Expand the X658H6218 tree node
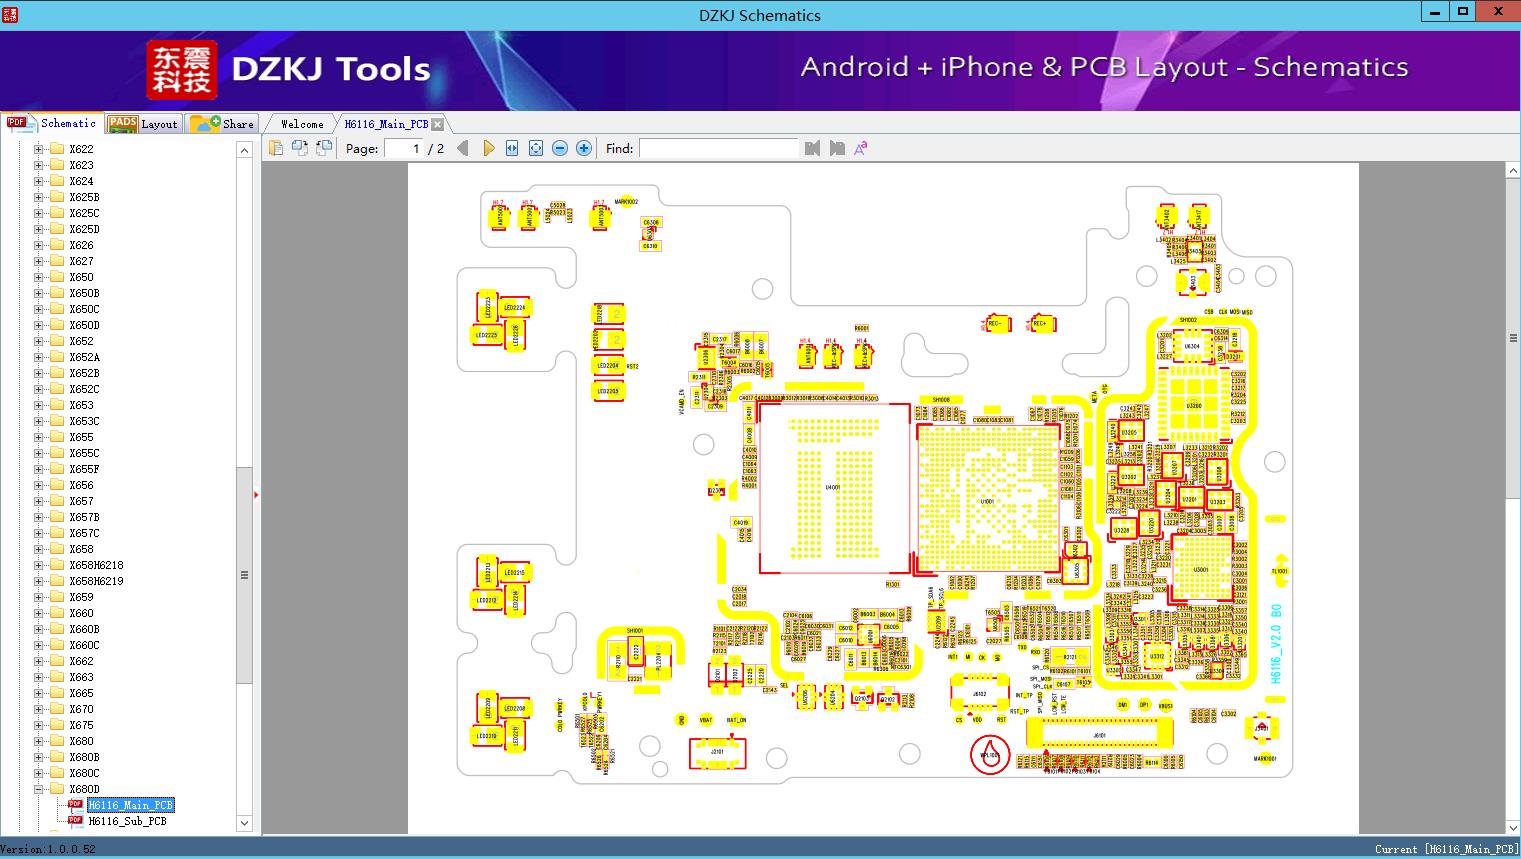The image size is (1521, 859). 38,565
